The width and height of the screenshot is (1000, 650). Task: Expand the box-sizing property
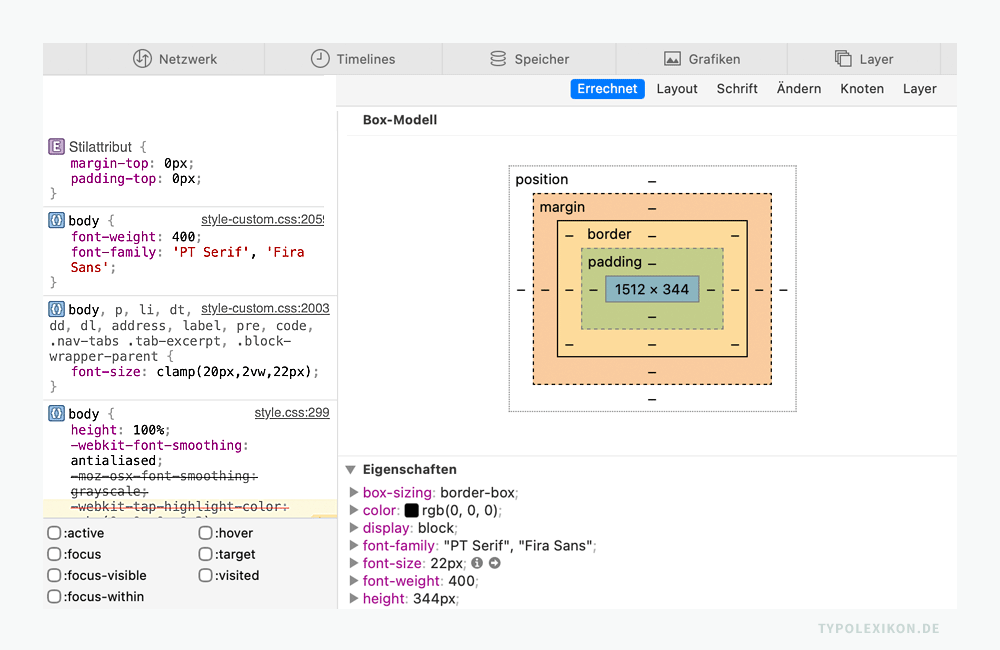354,493
